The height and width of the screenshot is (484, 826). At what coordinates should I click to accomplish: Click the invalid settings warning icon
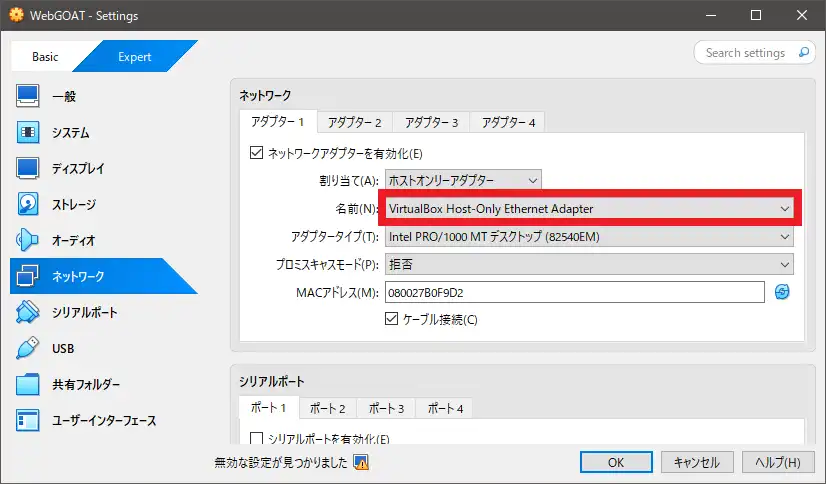point(361,462)
